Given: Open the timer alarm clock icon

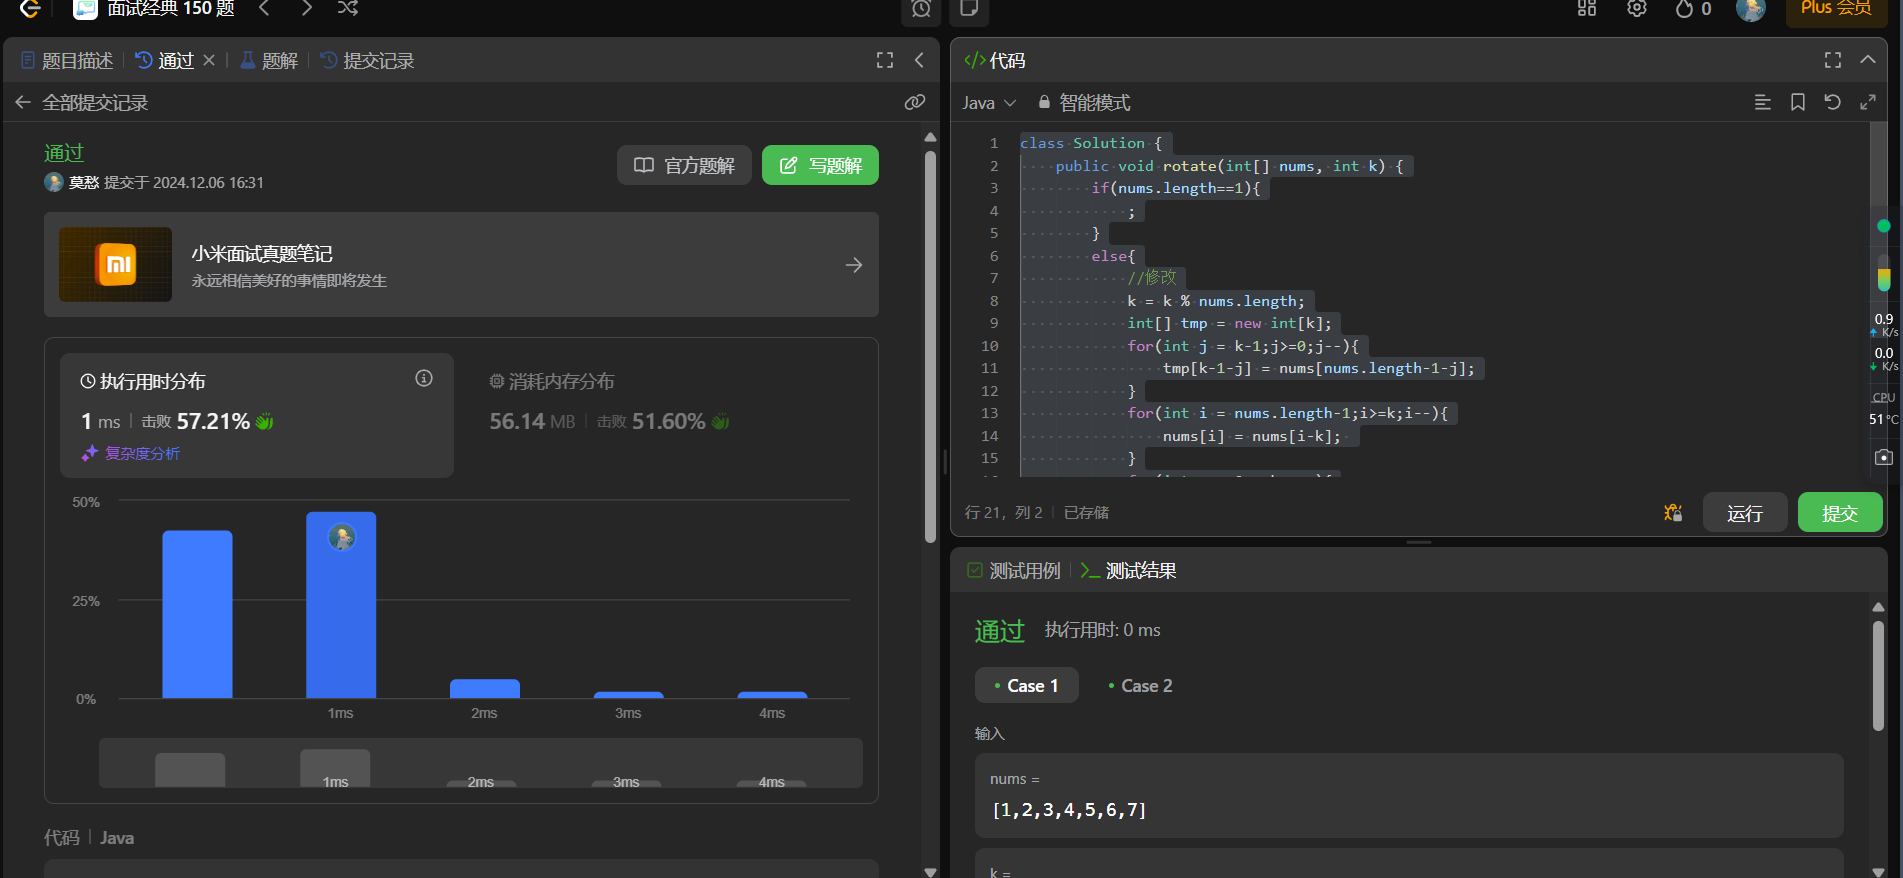Looking at the screenshot, I should (921, 9).
